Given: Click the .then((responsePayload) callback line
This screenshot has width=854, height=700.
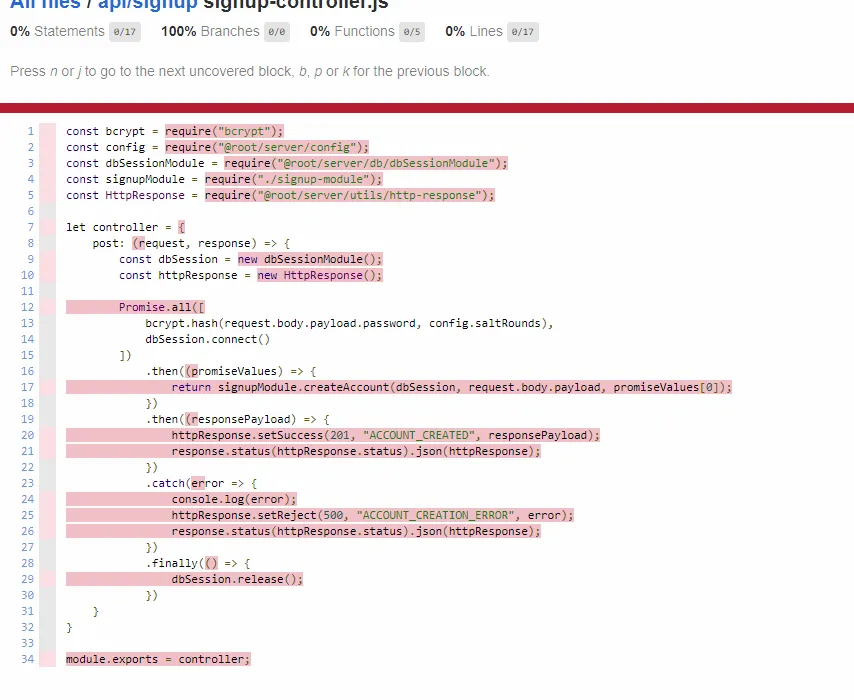Looking at the screenshot, I should (237, 419).
